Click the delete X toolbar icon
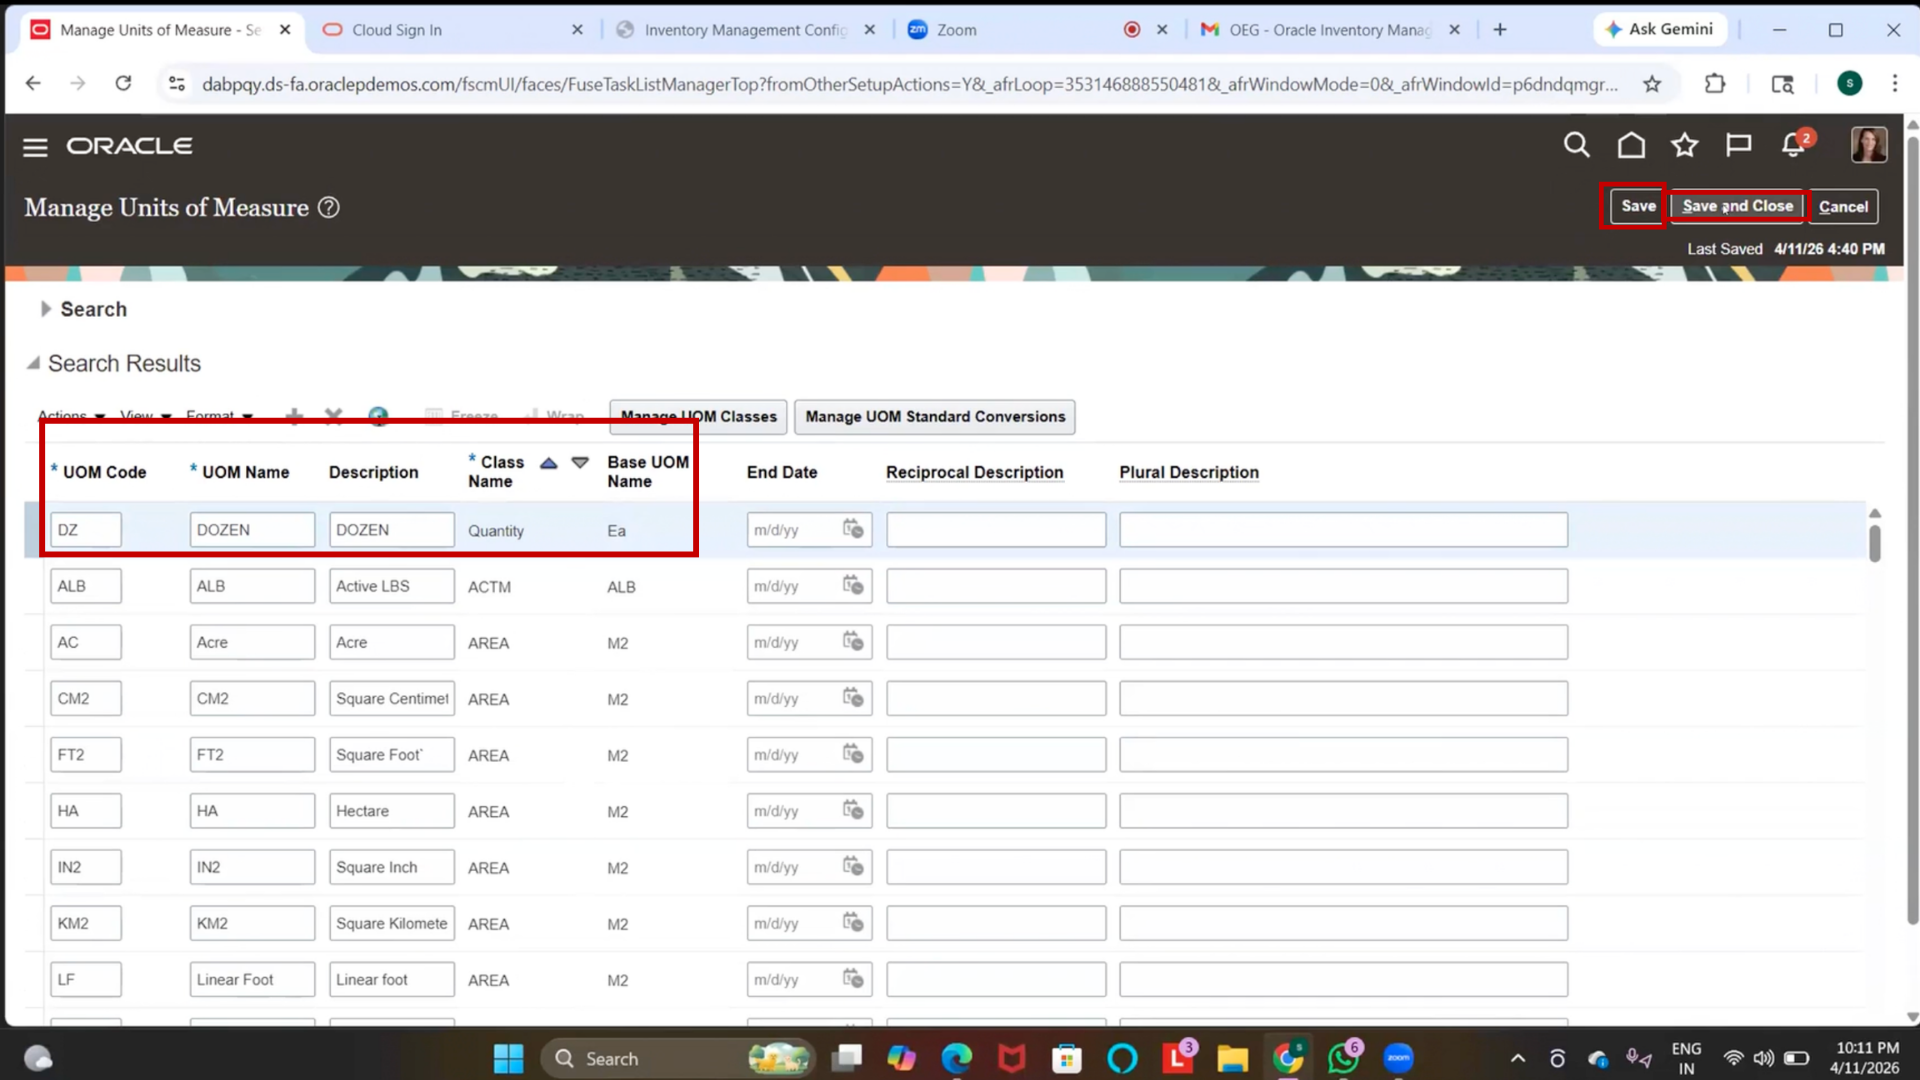Screen dimensions: 1920x1080 coord(334,416)
